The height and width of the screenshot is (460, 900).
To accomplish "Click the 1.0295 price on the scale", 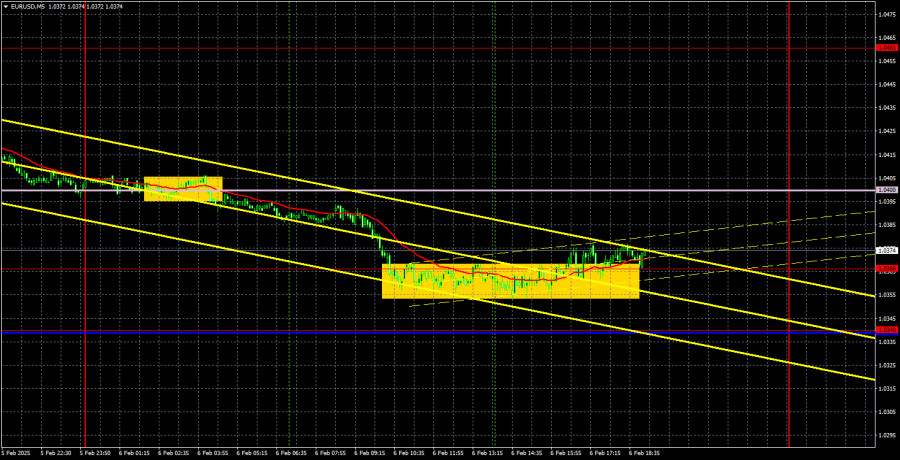I will click(x=886, y=435).
